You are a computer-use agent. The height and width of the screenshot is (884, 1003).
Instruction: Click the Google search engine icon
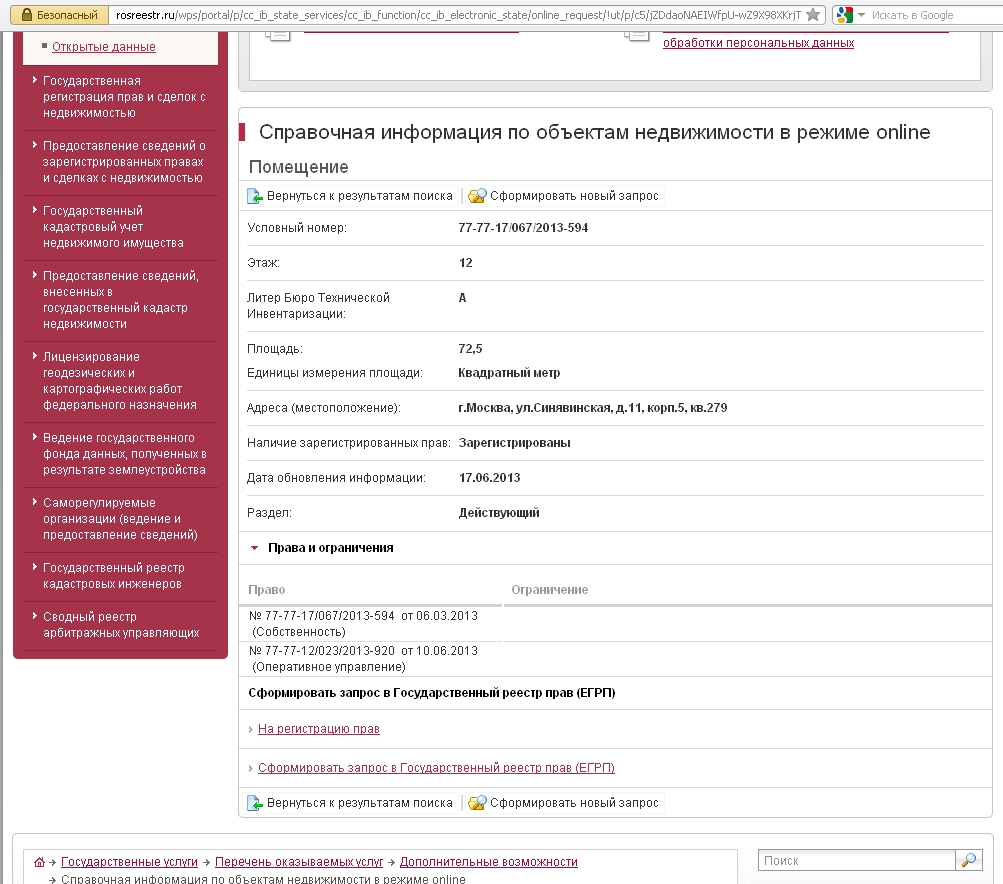point(845,15)
